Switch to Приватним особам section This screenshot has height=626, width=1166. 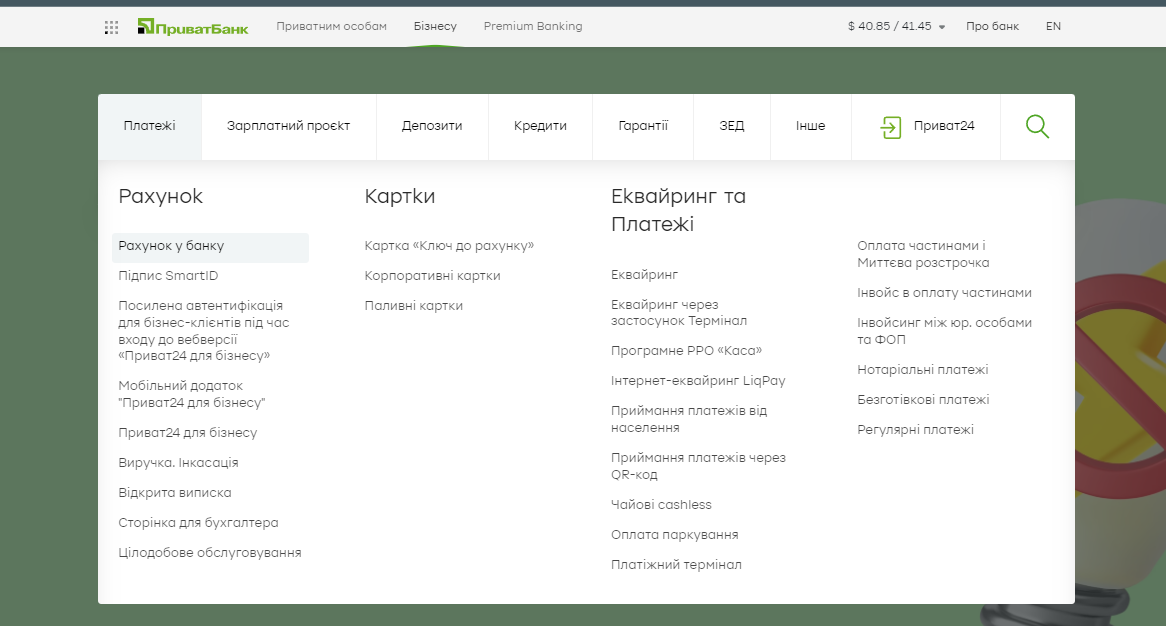332,26
